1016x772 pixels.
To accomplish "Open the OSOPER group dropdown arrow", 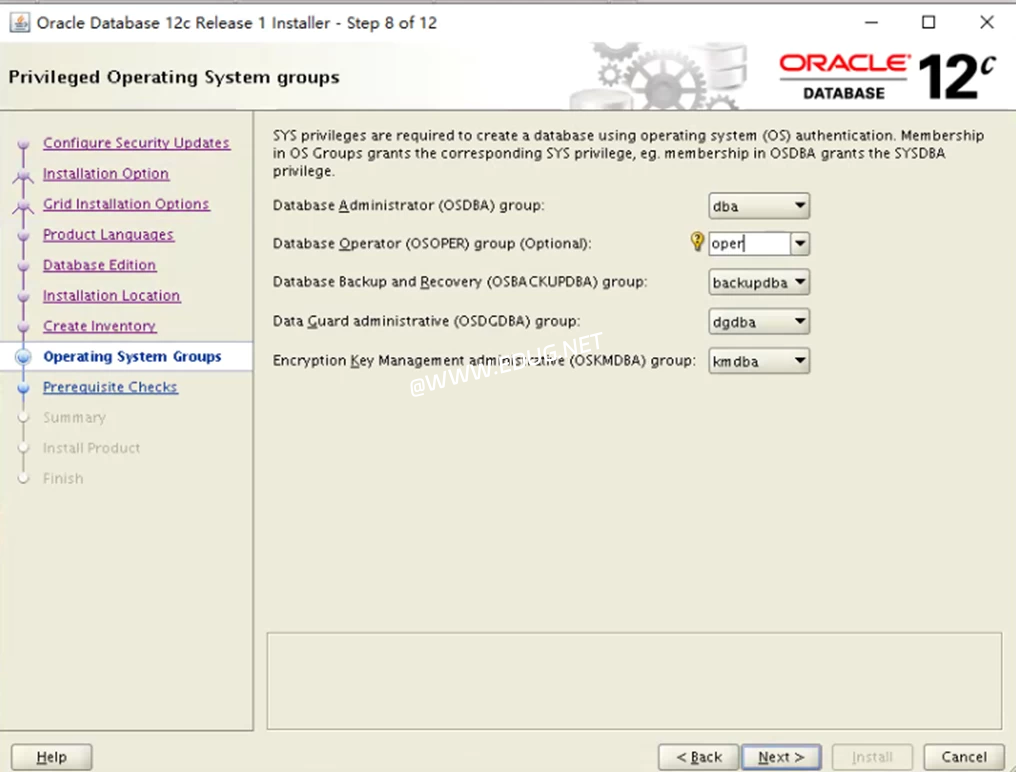I will (800, 244).
